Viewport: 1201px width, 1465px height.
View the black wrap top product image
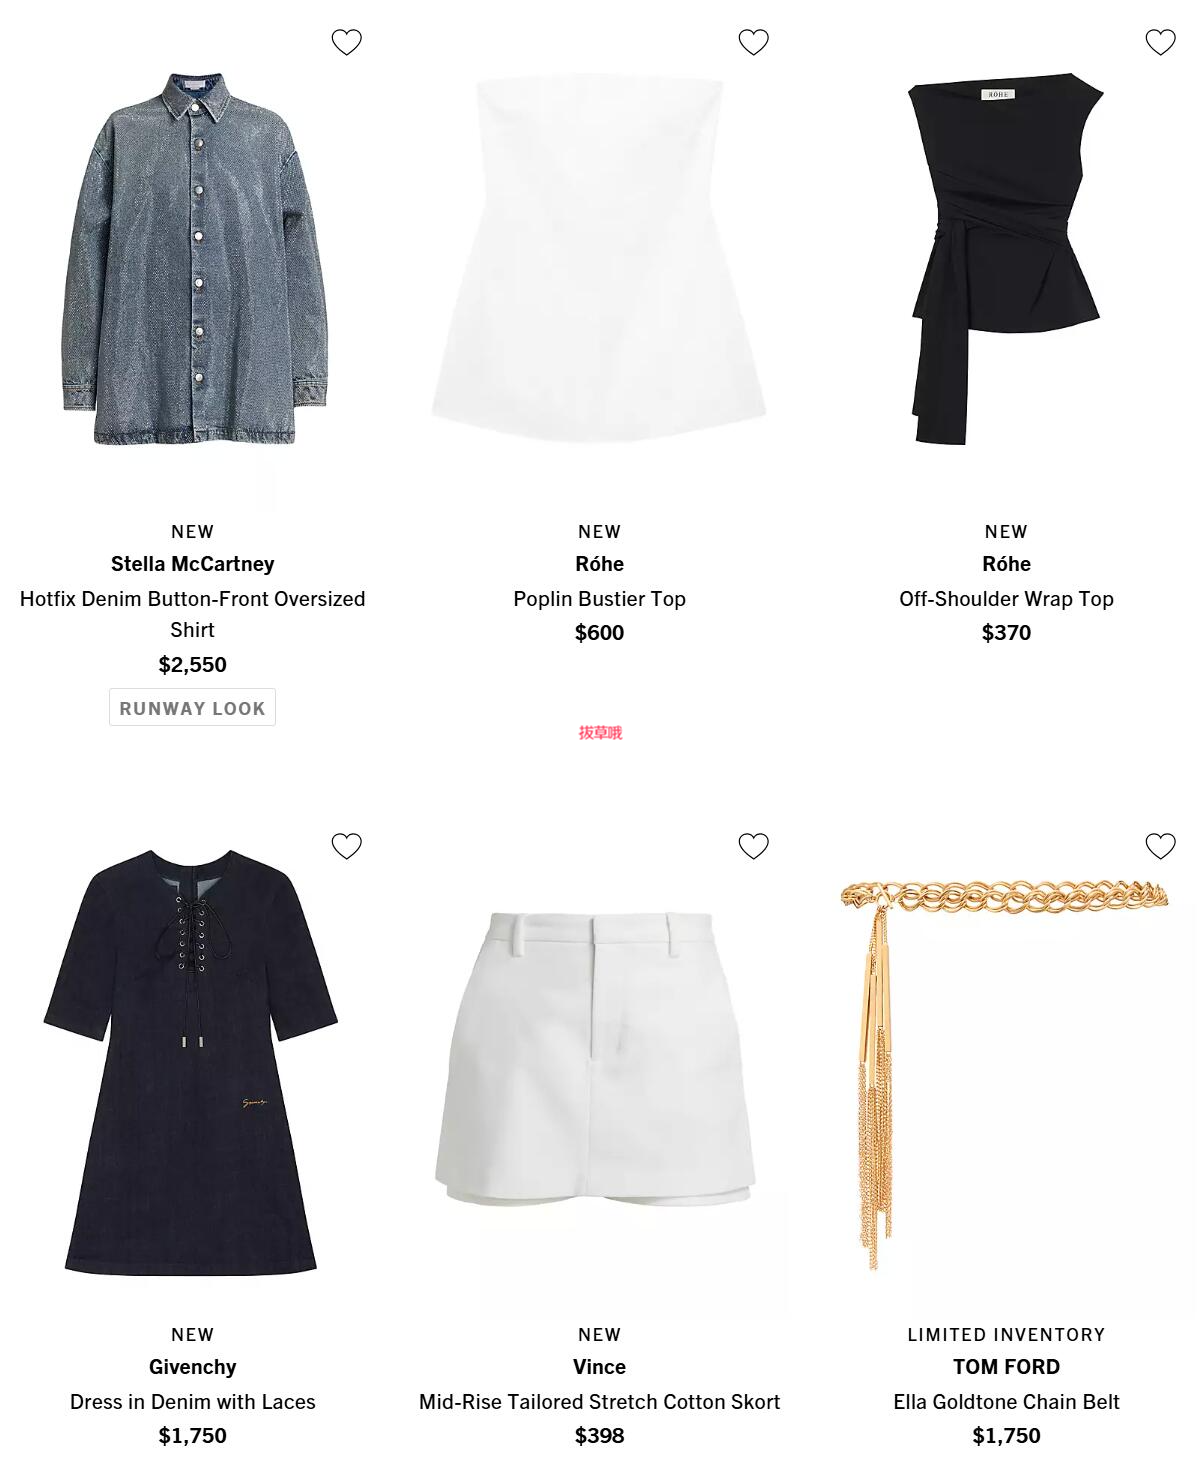[1006, 259]
